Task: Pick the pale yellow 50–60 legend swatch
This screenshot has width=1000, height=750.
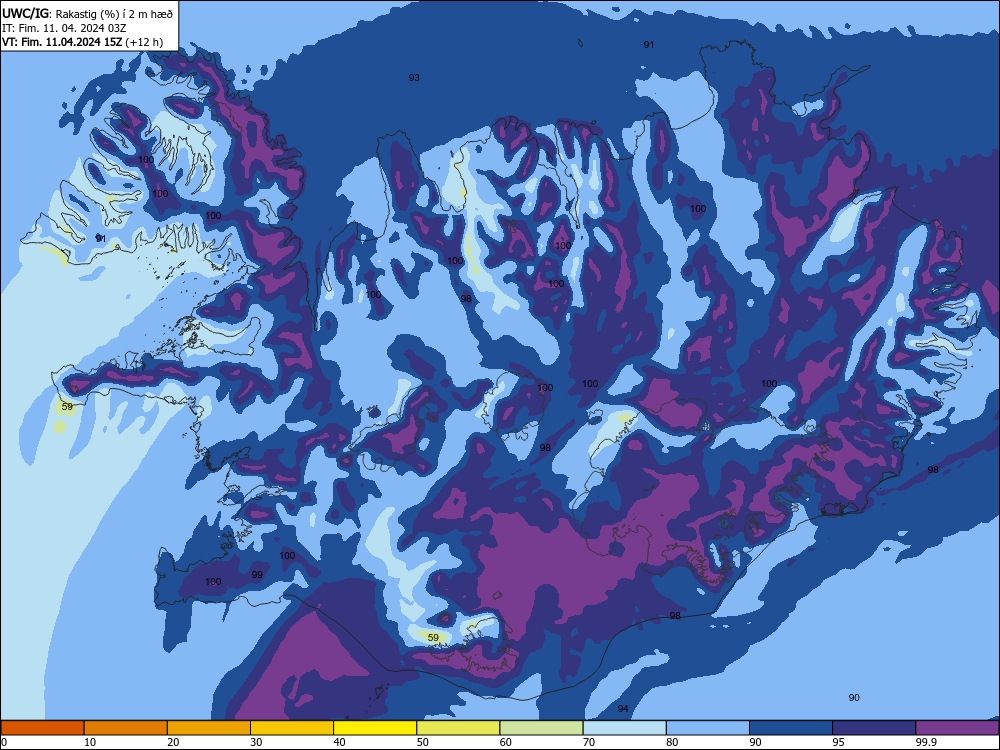Action: click(459, 728)
